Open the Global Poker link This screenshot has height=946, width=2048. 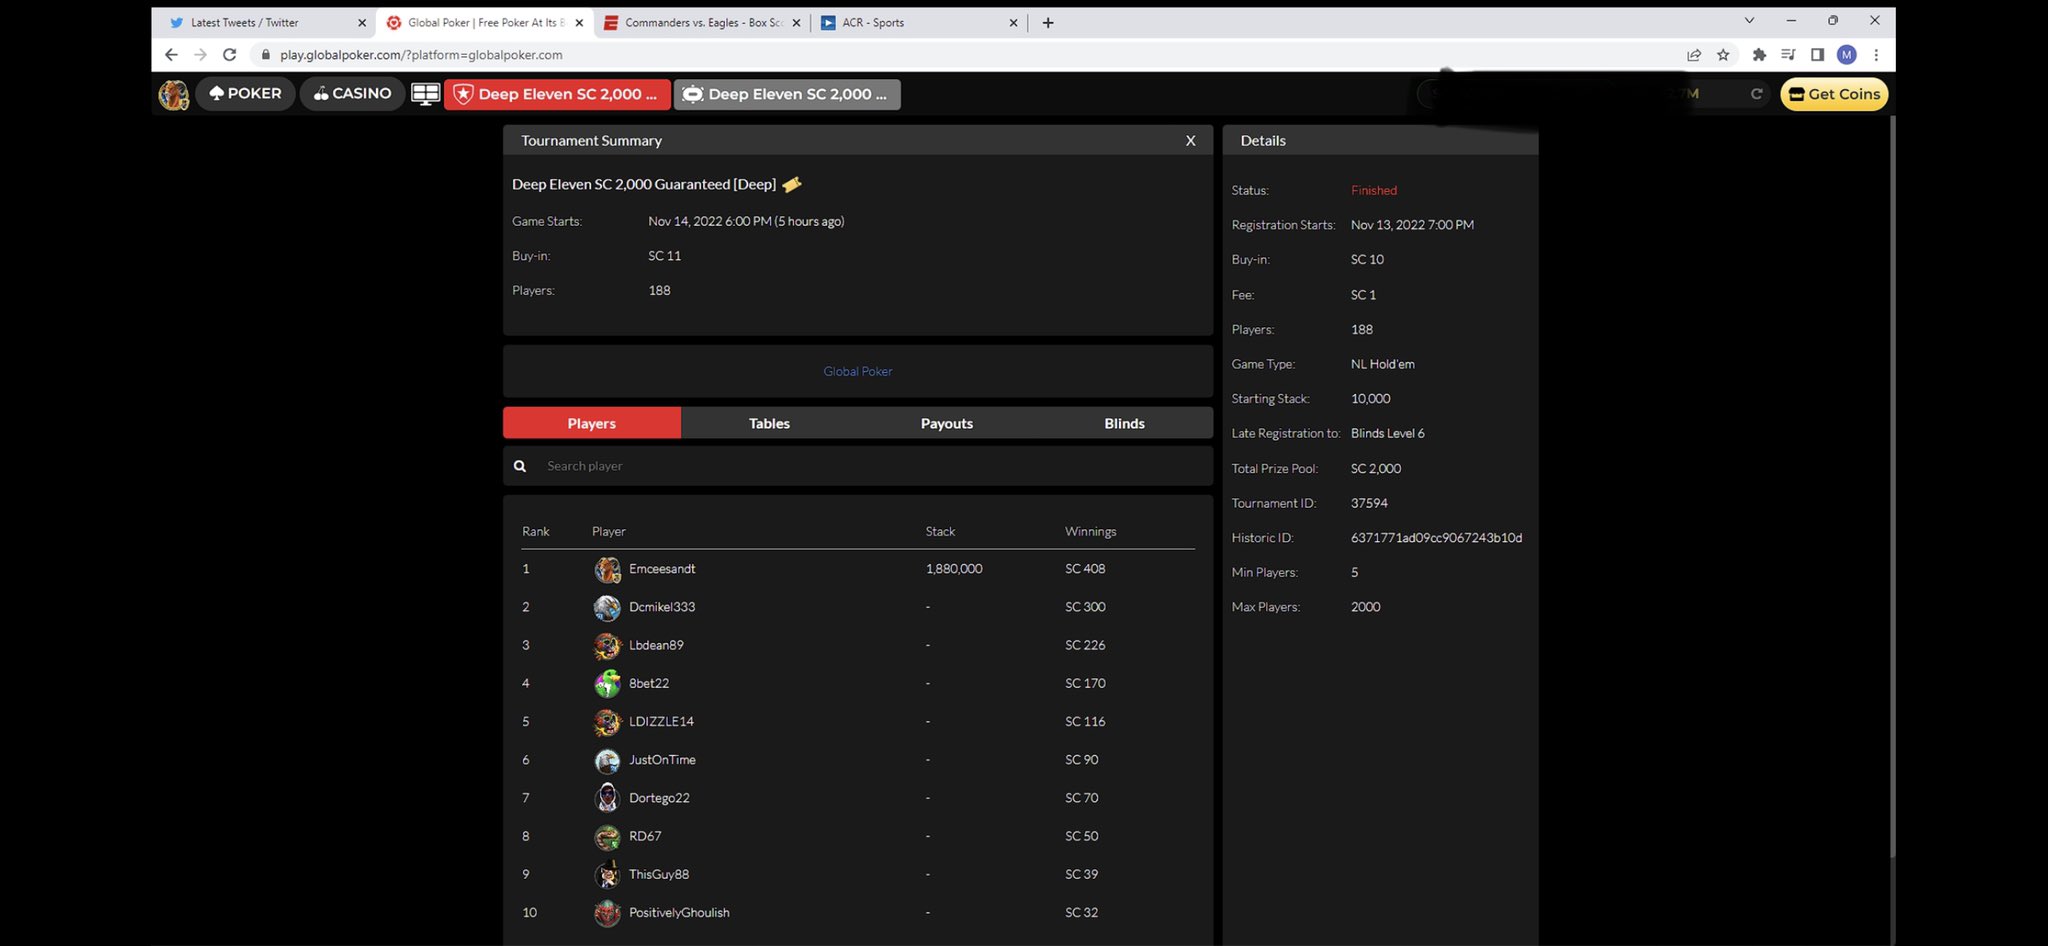point(857,370)
